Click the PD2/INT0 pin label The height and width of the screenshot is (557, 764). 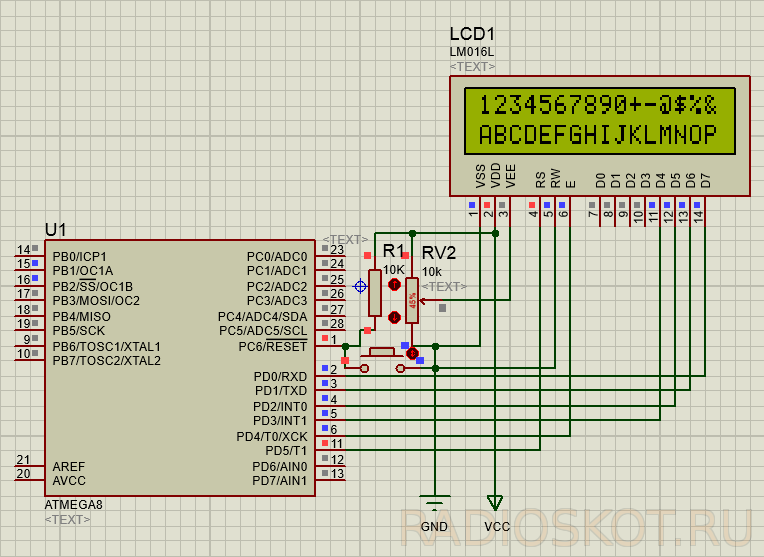pyautogui.click(x=280, y=406)
